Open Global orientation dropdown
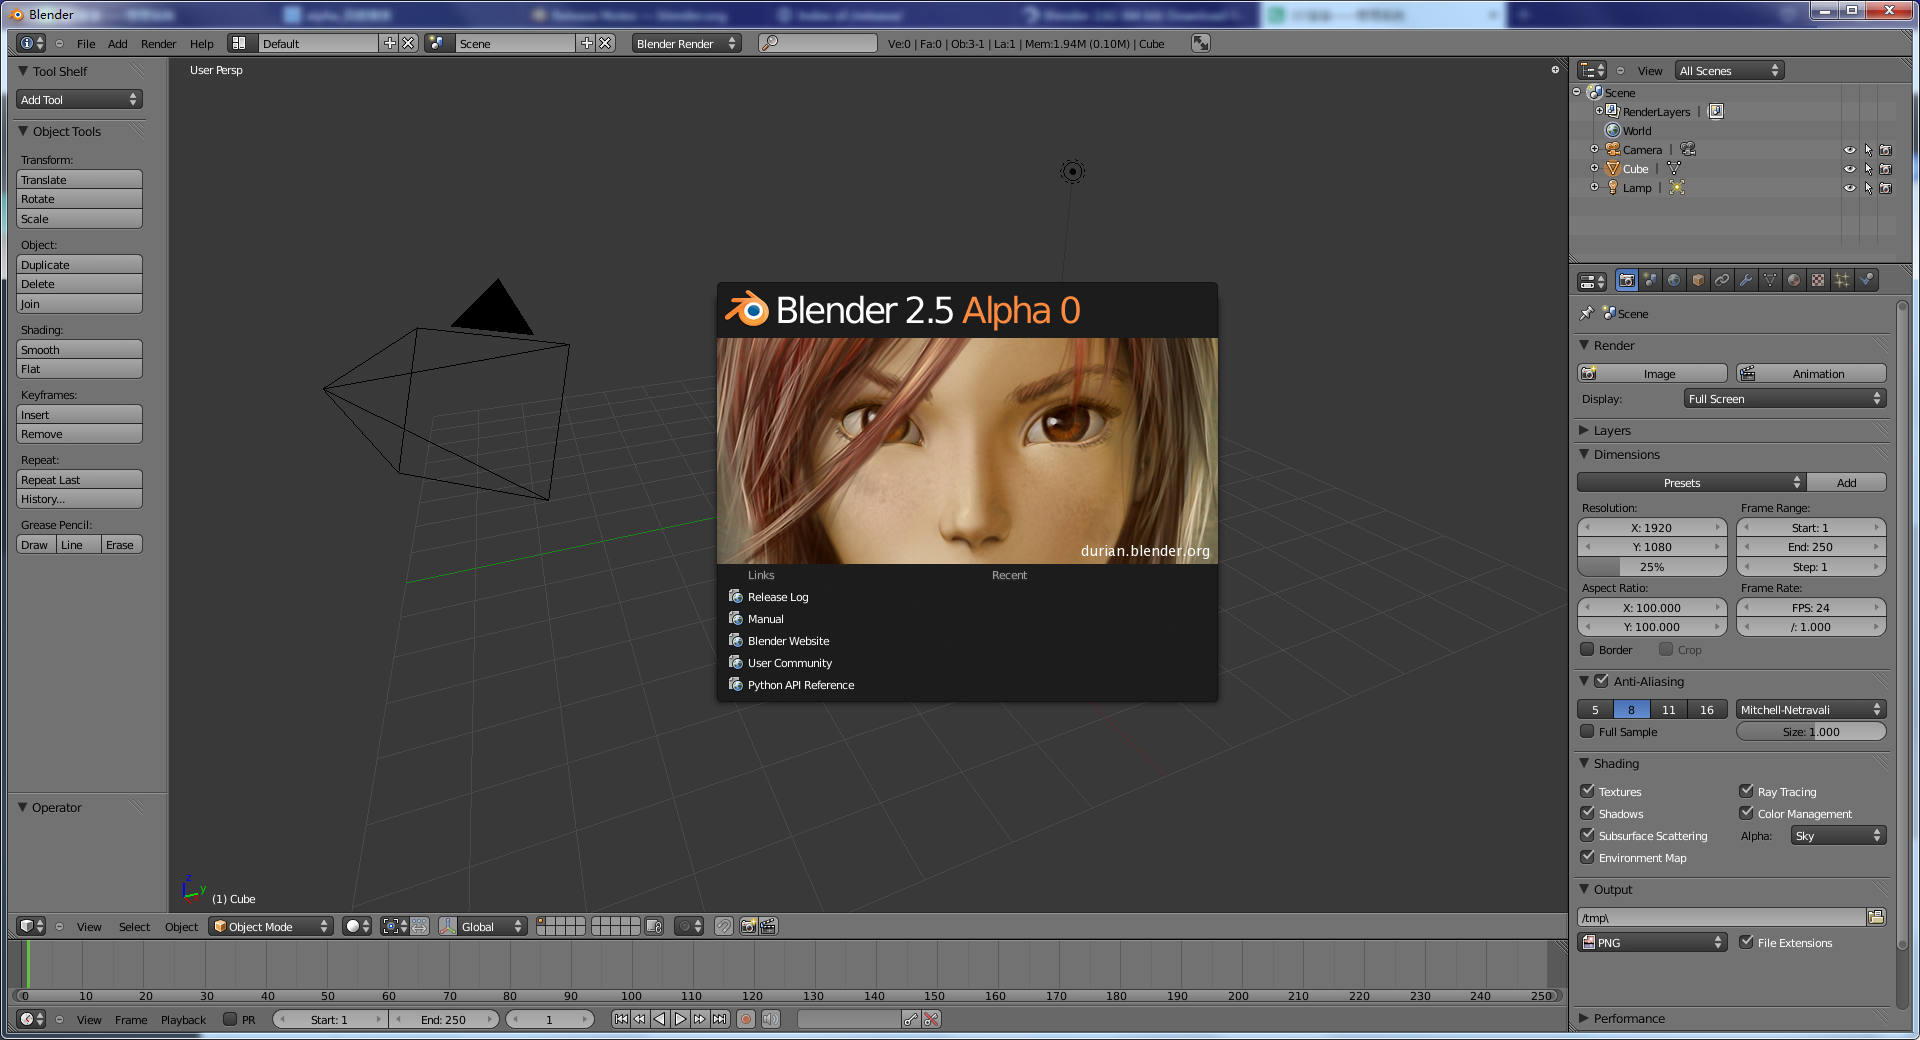Viewport: 1920px width, 1040px height. 492,926
